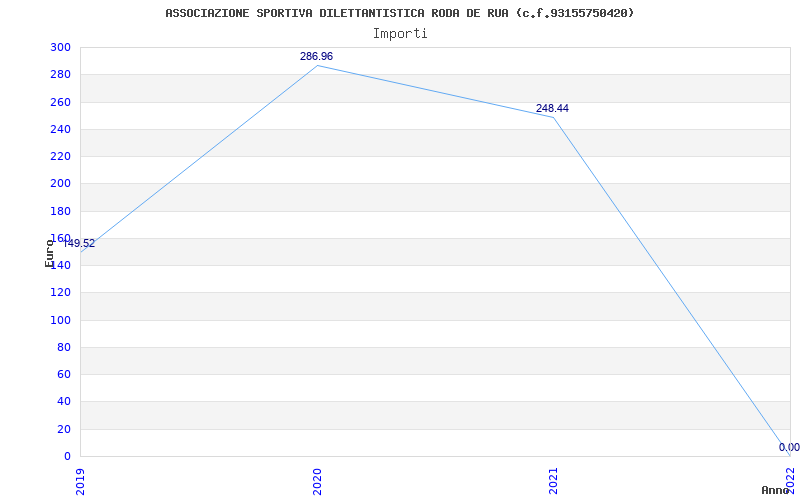800x500 pixels.
Task: Click the 240 y-axis tick label
Action: (x=60, y=129)
